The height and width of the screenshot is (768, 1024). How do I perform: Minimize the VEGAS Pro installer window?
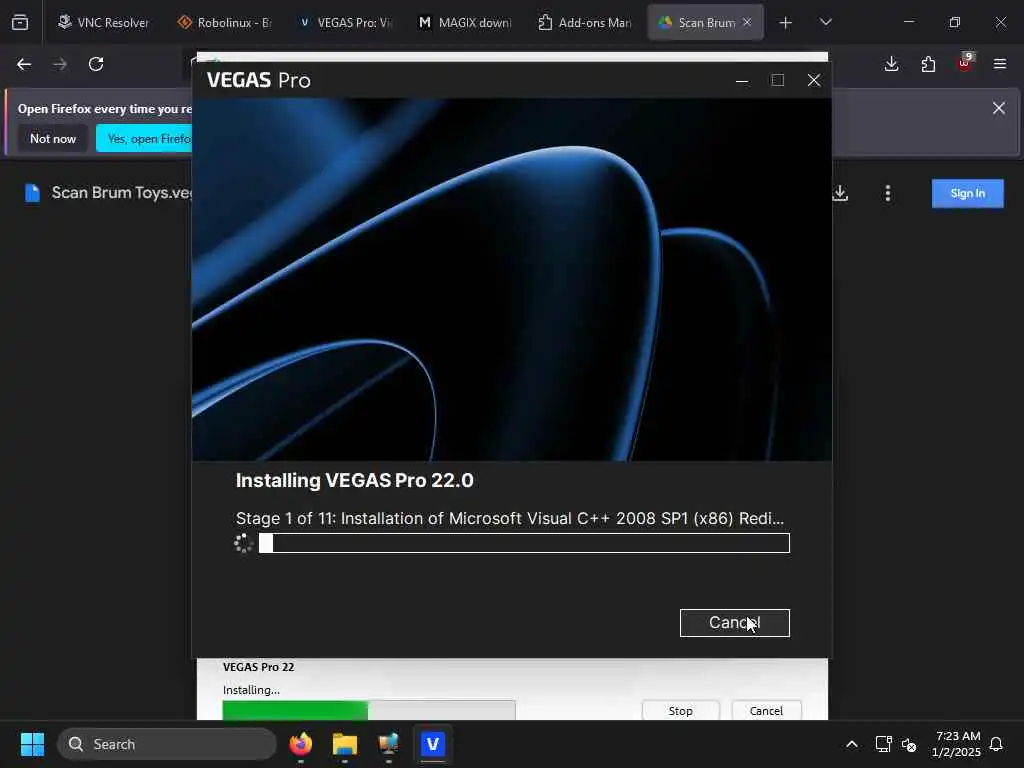742,80
